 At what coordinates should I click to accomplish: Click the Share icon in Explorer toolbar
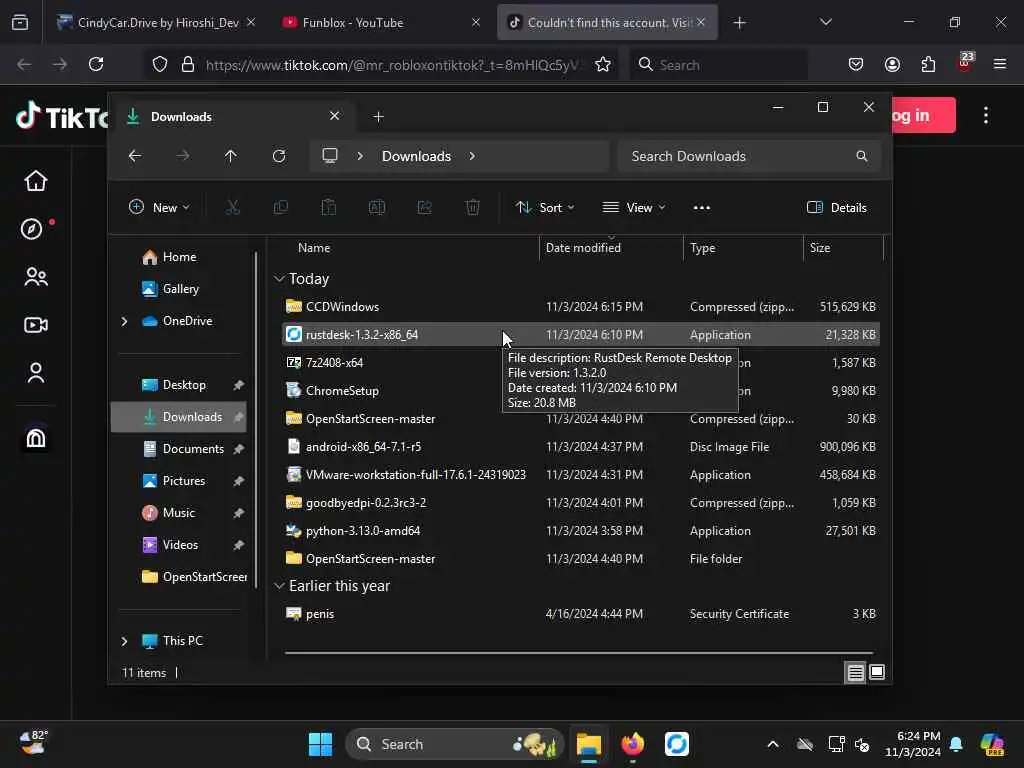(x=424, y=208)
